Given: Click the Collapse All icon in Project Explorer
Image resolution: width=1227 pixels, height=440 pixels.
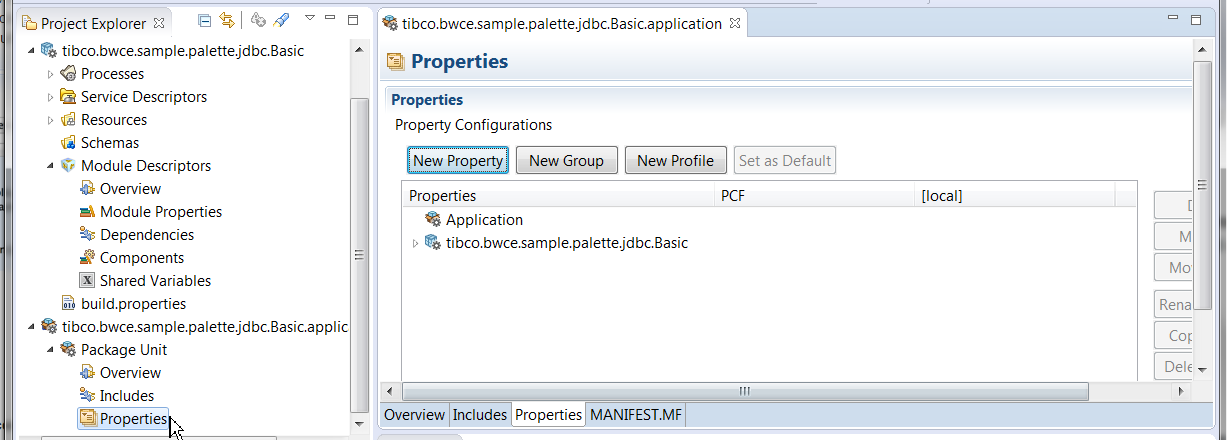Looking at the screenshot, I should coord(204,20).
